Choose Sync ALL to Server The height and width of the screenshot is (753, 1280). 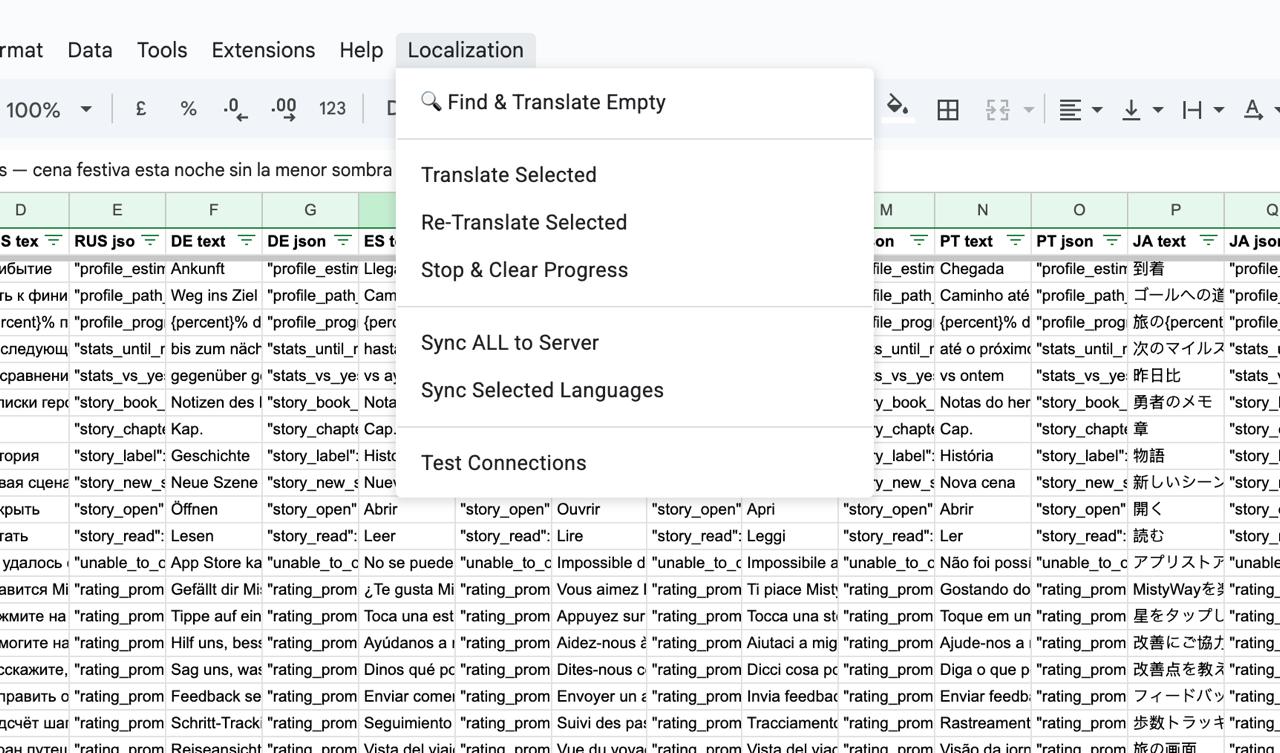pyautogui.click(x=635, y=343)
